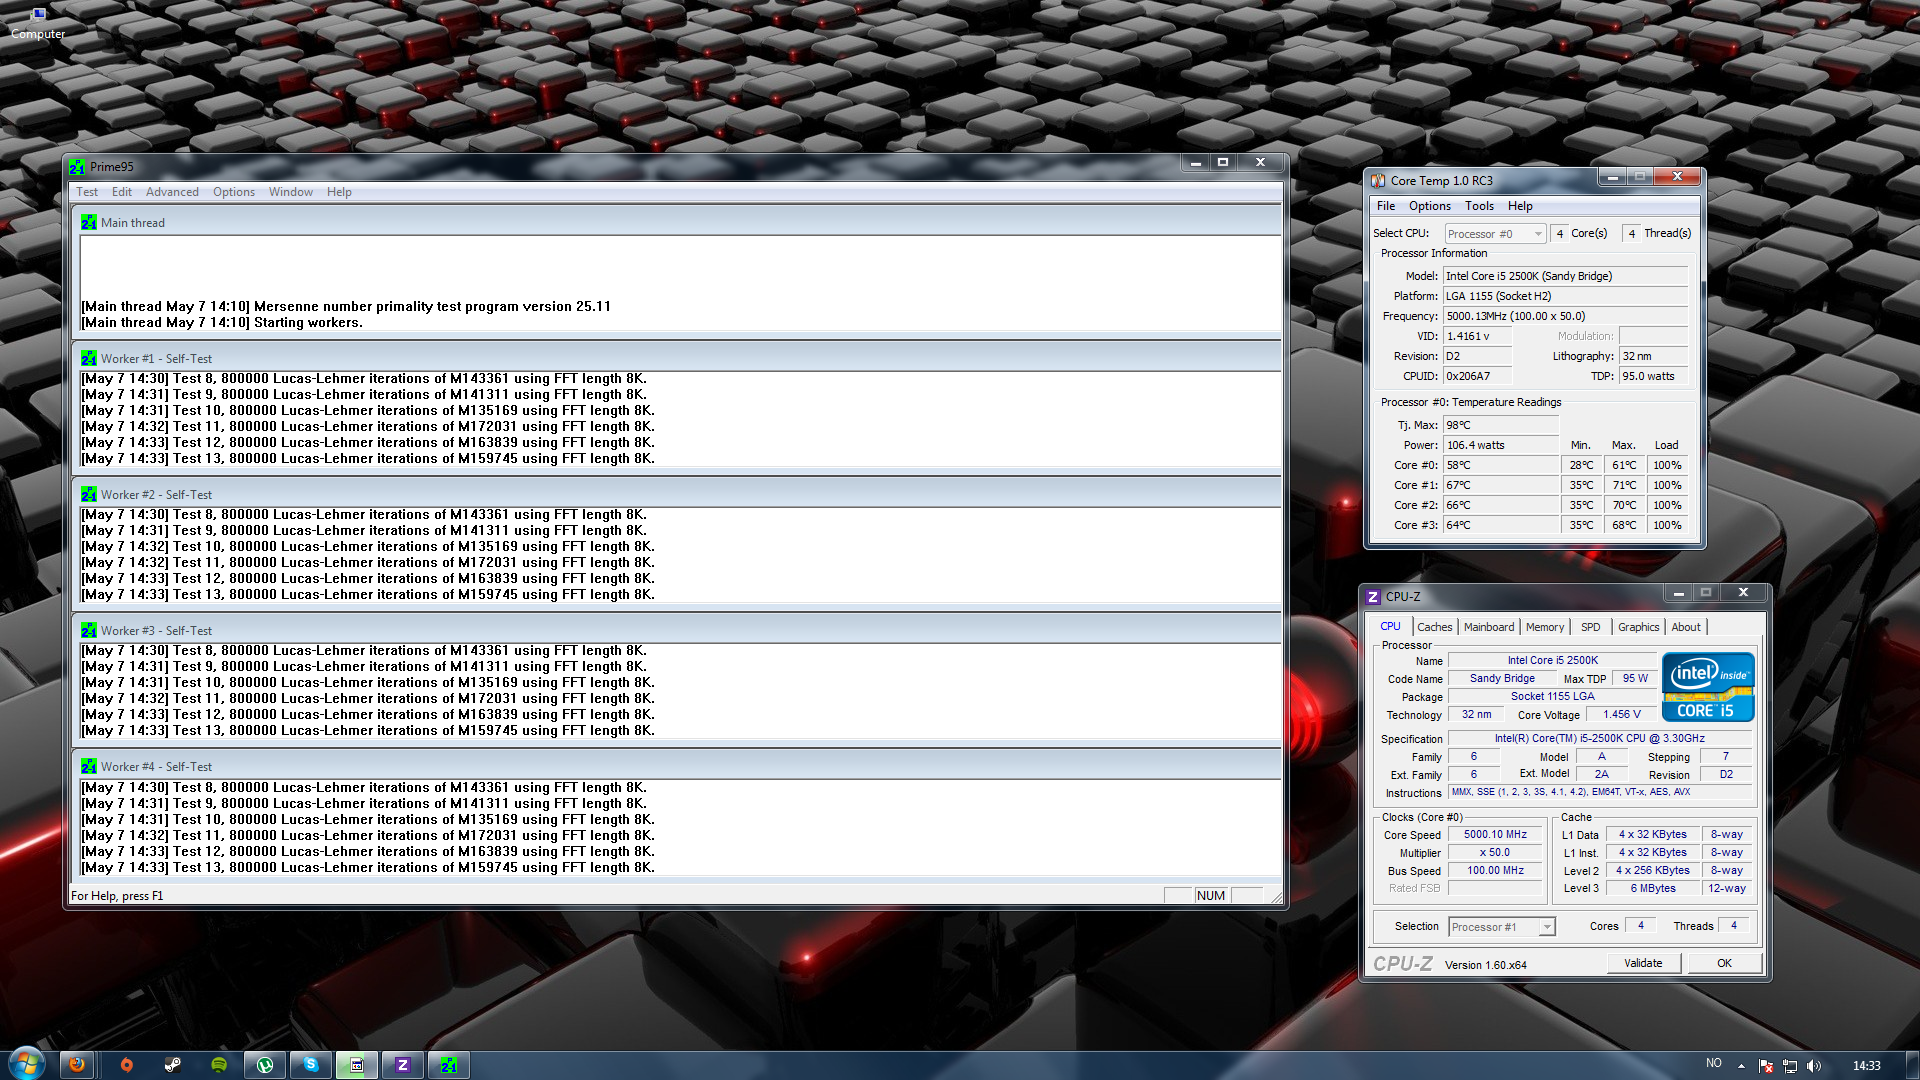Viewport: 1920px width, 1080px height.
Task: Click Core Temp Frequency field 5000.13MHz
Action: click(x=1565, y=316)
